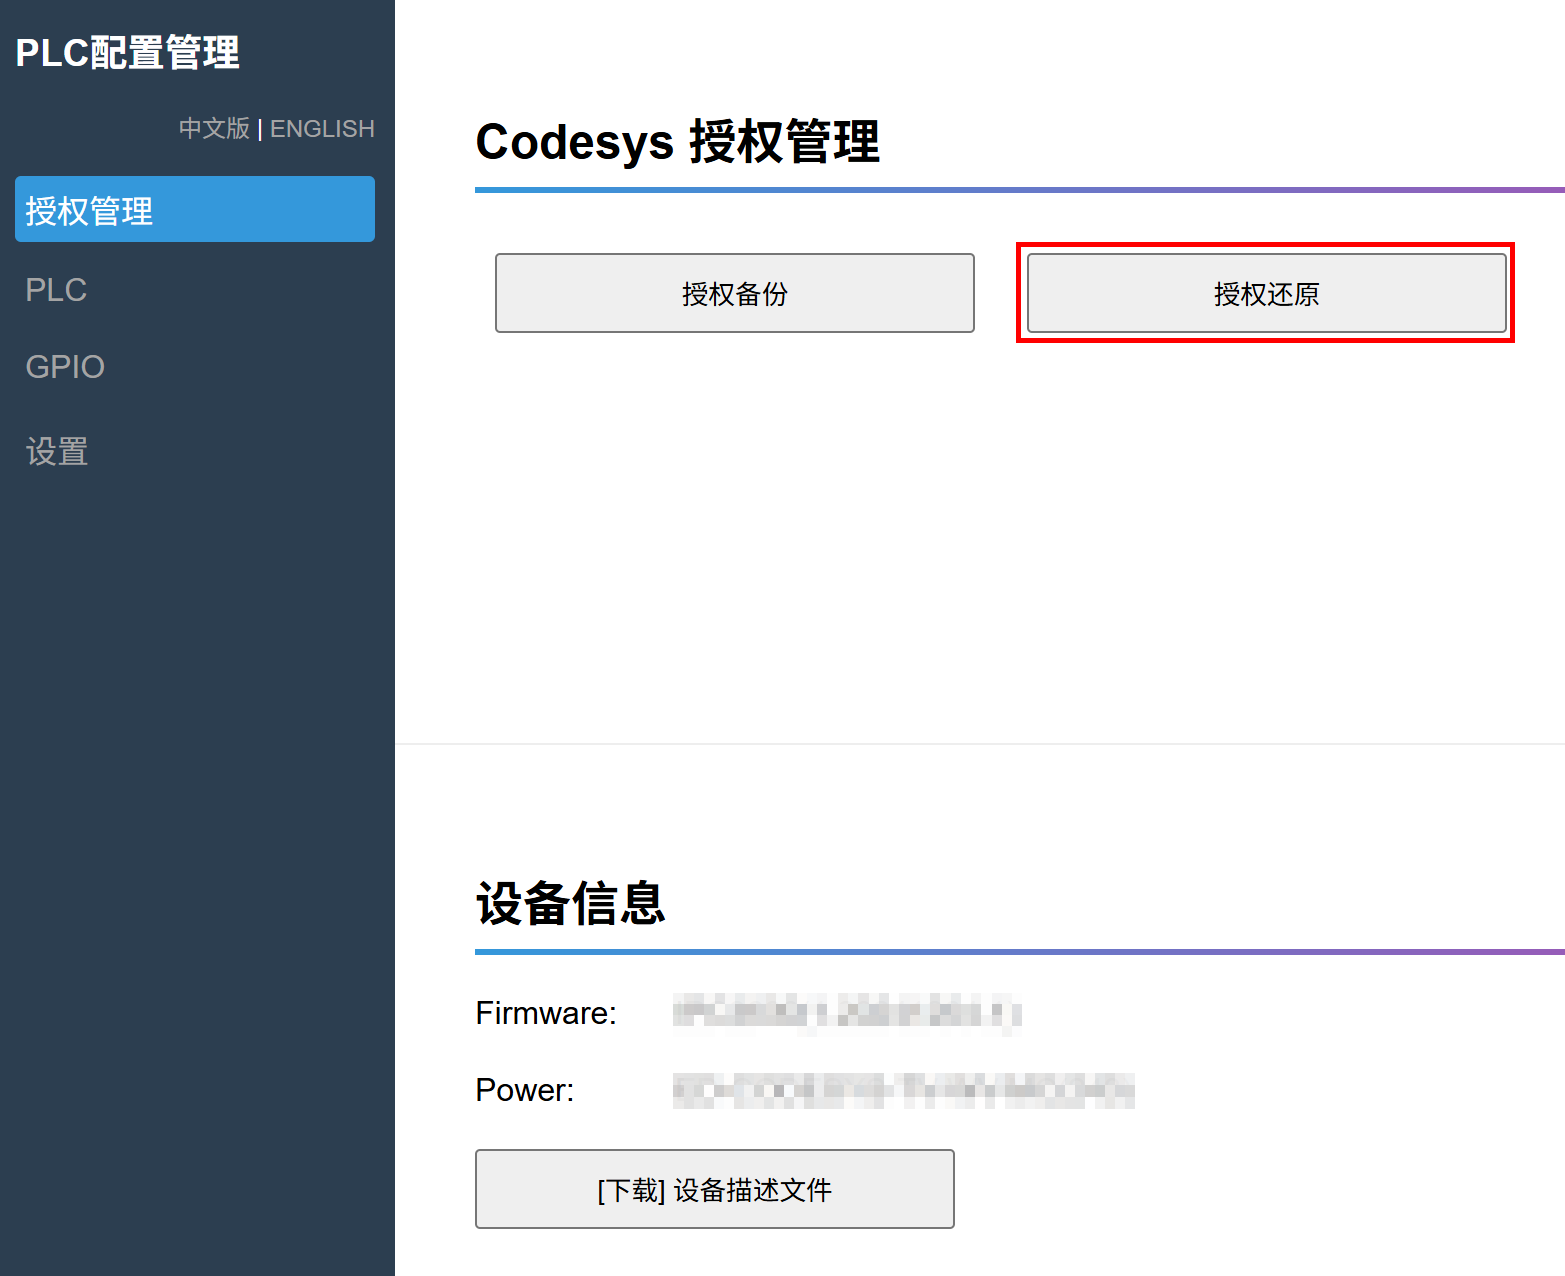This screenshot has width=1565, height=1276.
Task: Click the Firmware label
Action: pyautogui.click(x=546, y=1013)
